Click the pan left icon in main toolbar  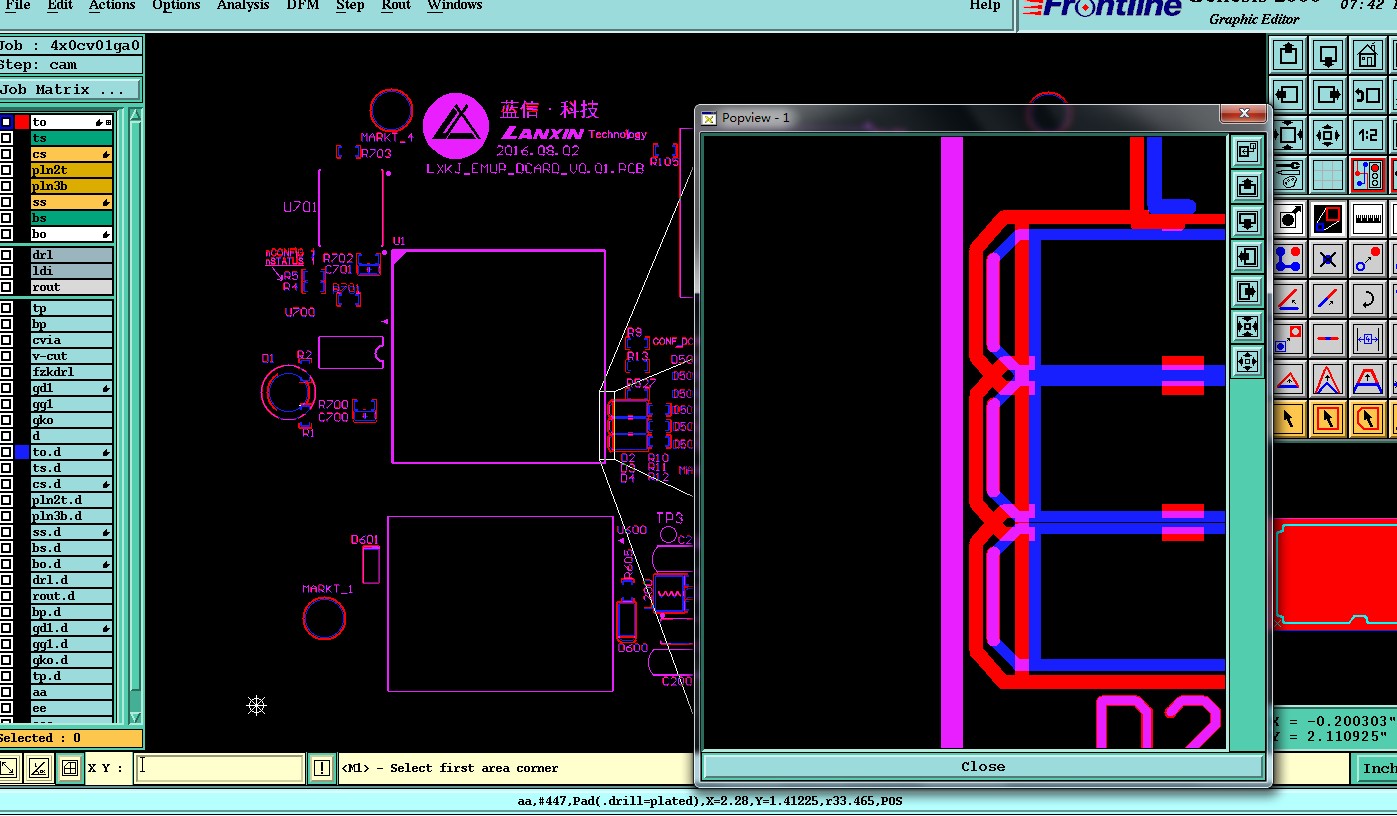point(1289,95)
